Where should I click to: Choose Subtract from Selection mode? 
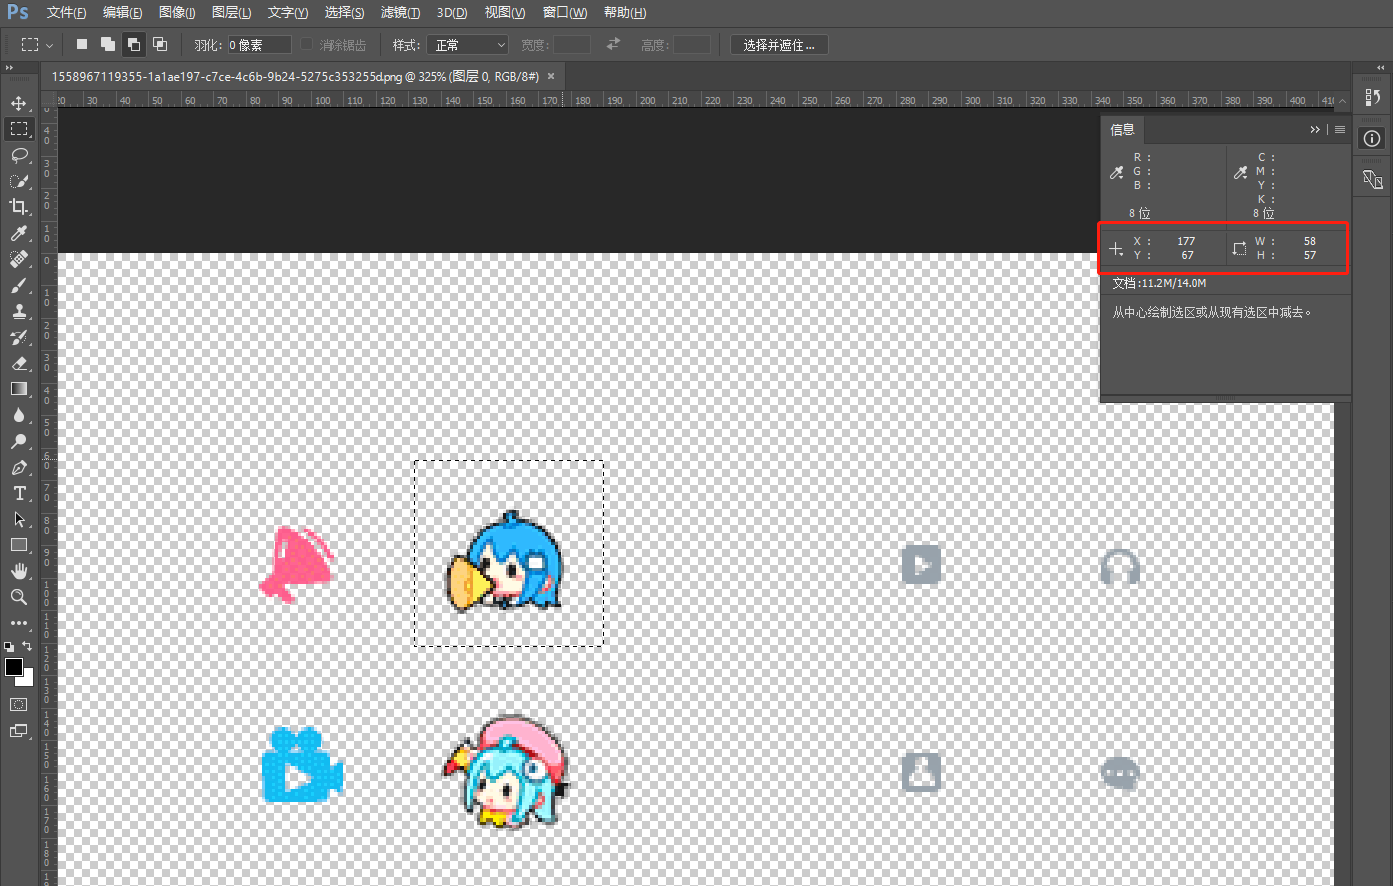[134, 44]
